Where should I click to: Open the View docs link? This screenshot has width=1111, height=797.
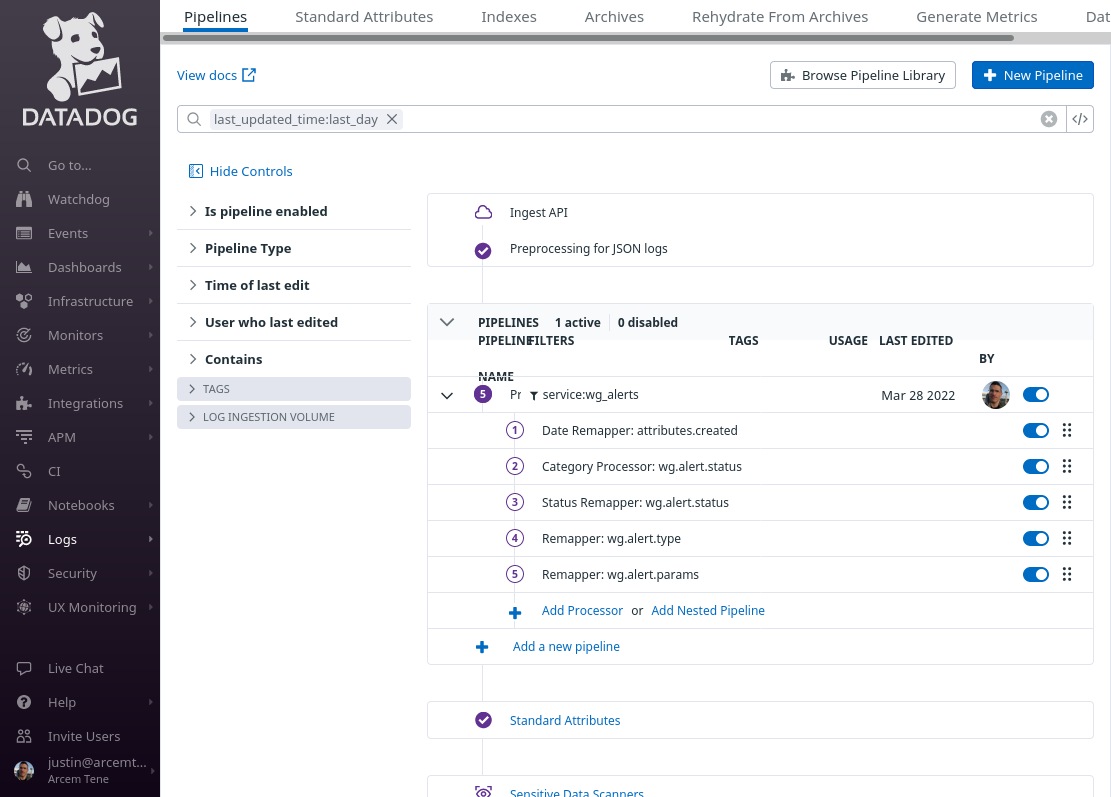point(216,75)
